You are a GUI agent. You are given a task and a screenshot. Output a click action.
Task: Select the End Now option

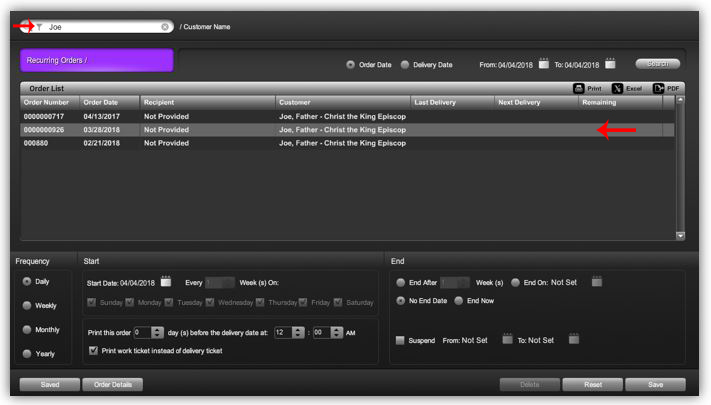pyautogui.click(x=458, y=301)
